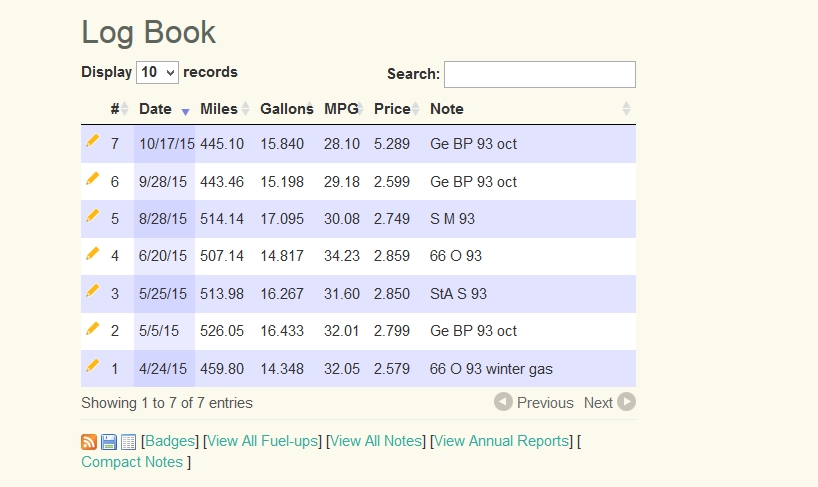Click the Log Book heading
This screenshot has height=487, width=818.
(x=149, y=32)
